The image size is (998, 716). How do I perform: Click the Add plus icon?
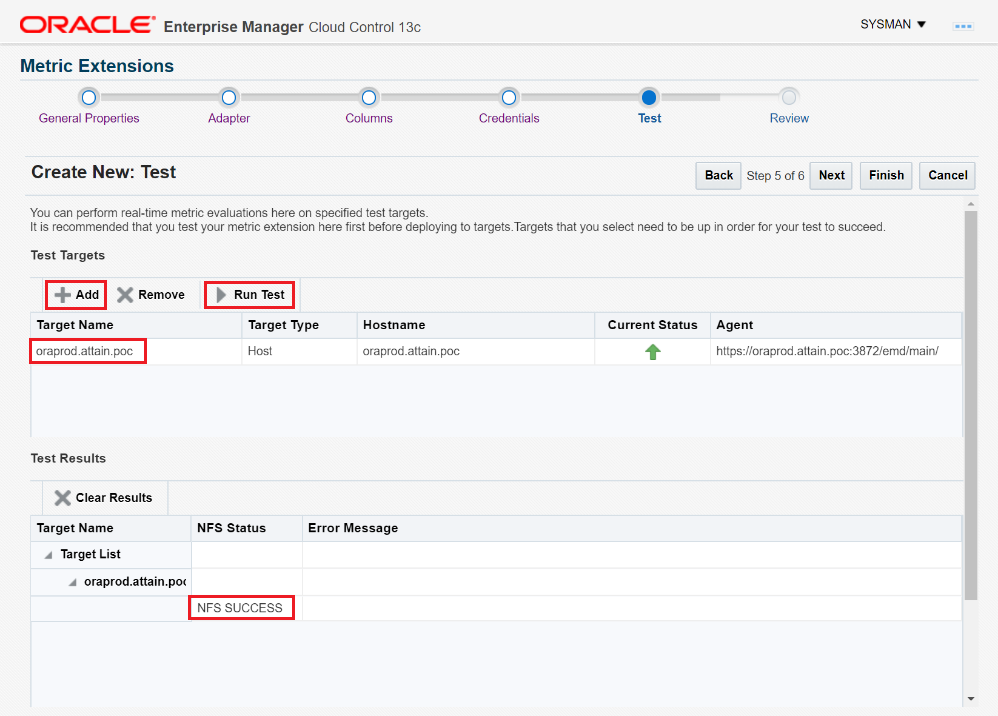click(x=63, y=295)
